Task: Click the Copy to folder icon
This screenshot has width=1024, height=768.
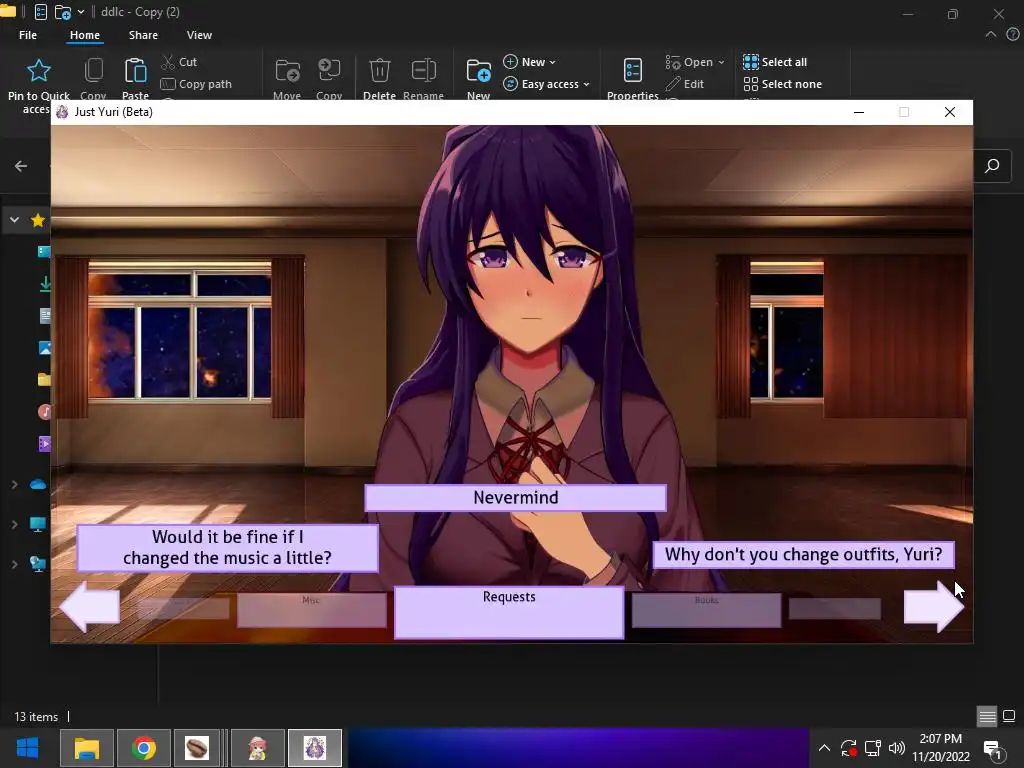Action: tap(329, 70)
